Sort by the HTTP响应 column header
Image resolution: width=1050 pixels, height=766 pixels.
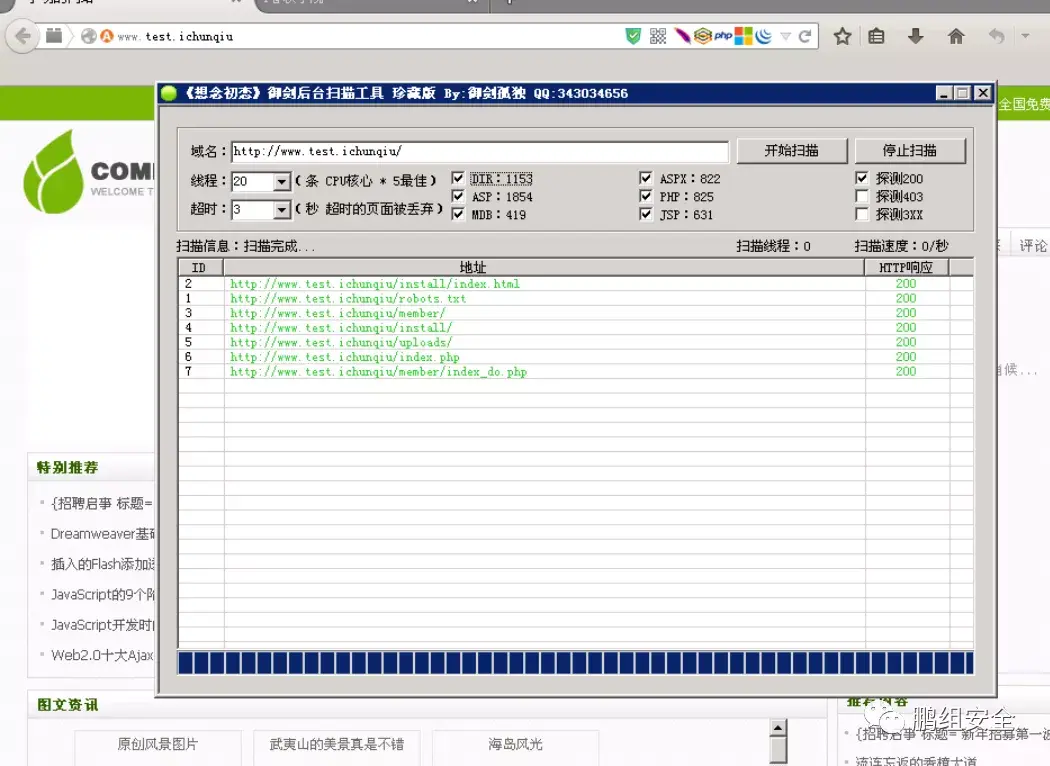(x=906, y=268)
